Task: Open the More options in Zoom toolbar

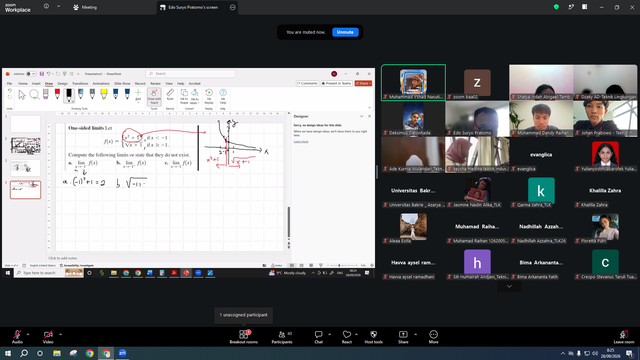Action: [x=433, y=337]
